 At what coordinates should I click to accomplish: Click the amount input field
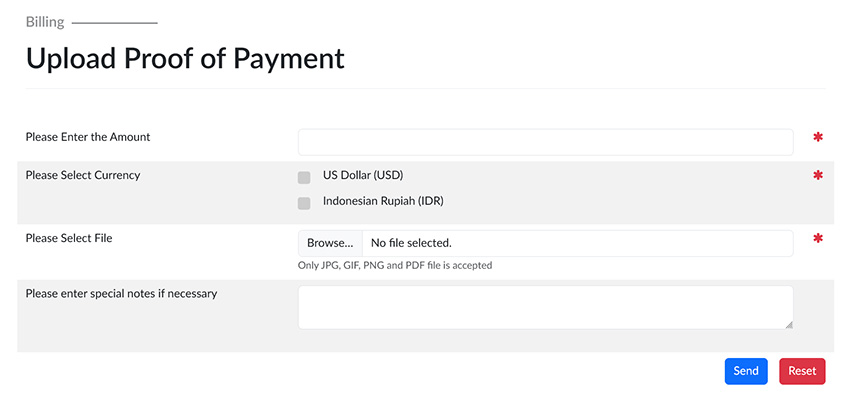point(545,142)
